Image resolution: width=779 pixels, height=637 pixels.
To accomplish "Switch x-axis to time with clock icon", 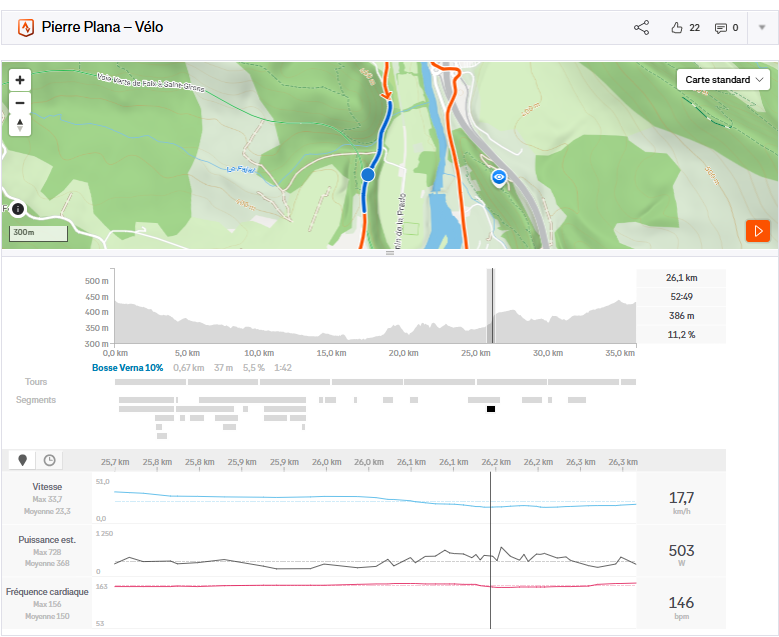I will [x=49, y=460].
